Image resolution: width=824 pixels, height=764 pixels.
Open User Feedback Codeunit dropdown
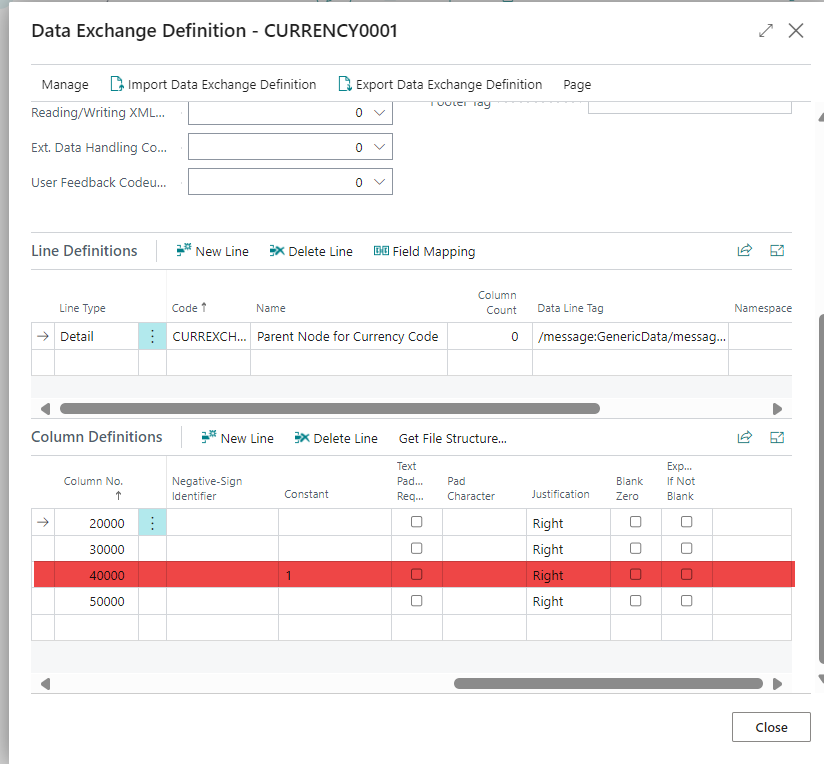(379, 182)
